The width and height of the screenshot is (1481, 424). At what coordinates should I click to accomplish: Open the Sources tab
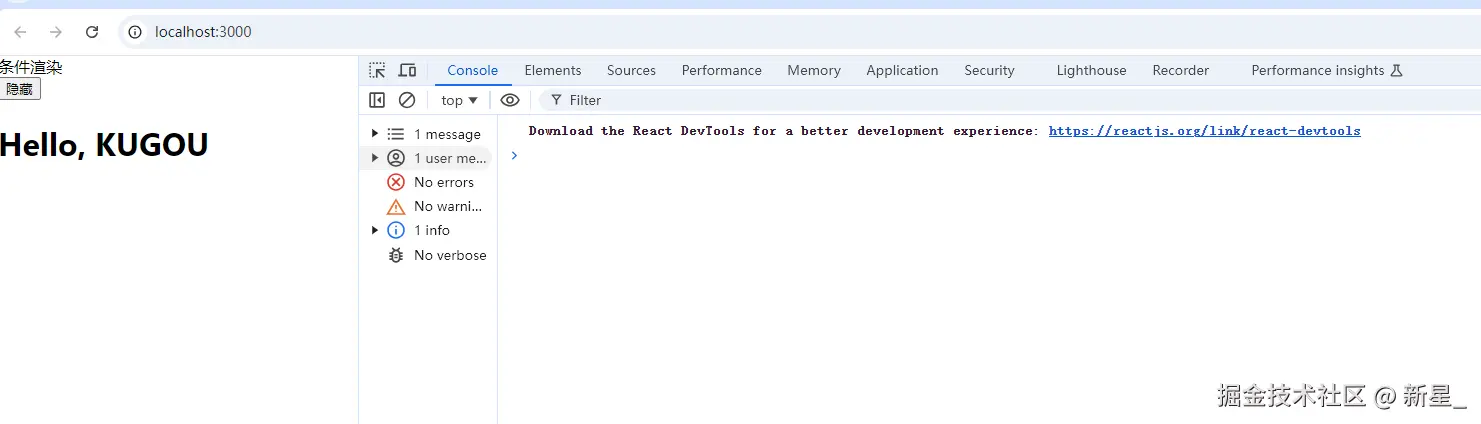(x=631, y=70)
